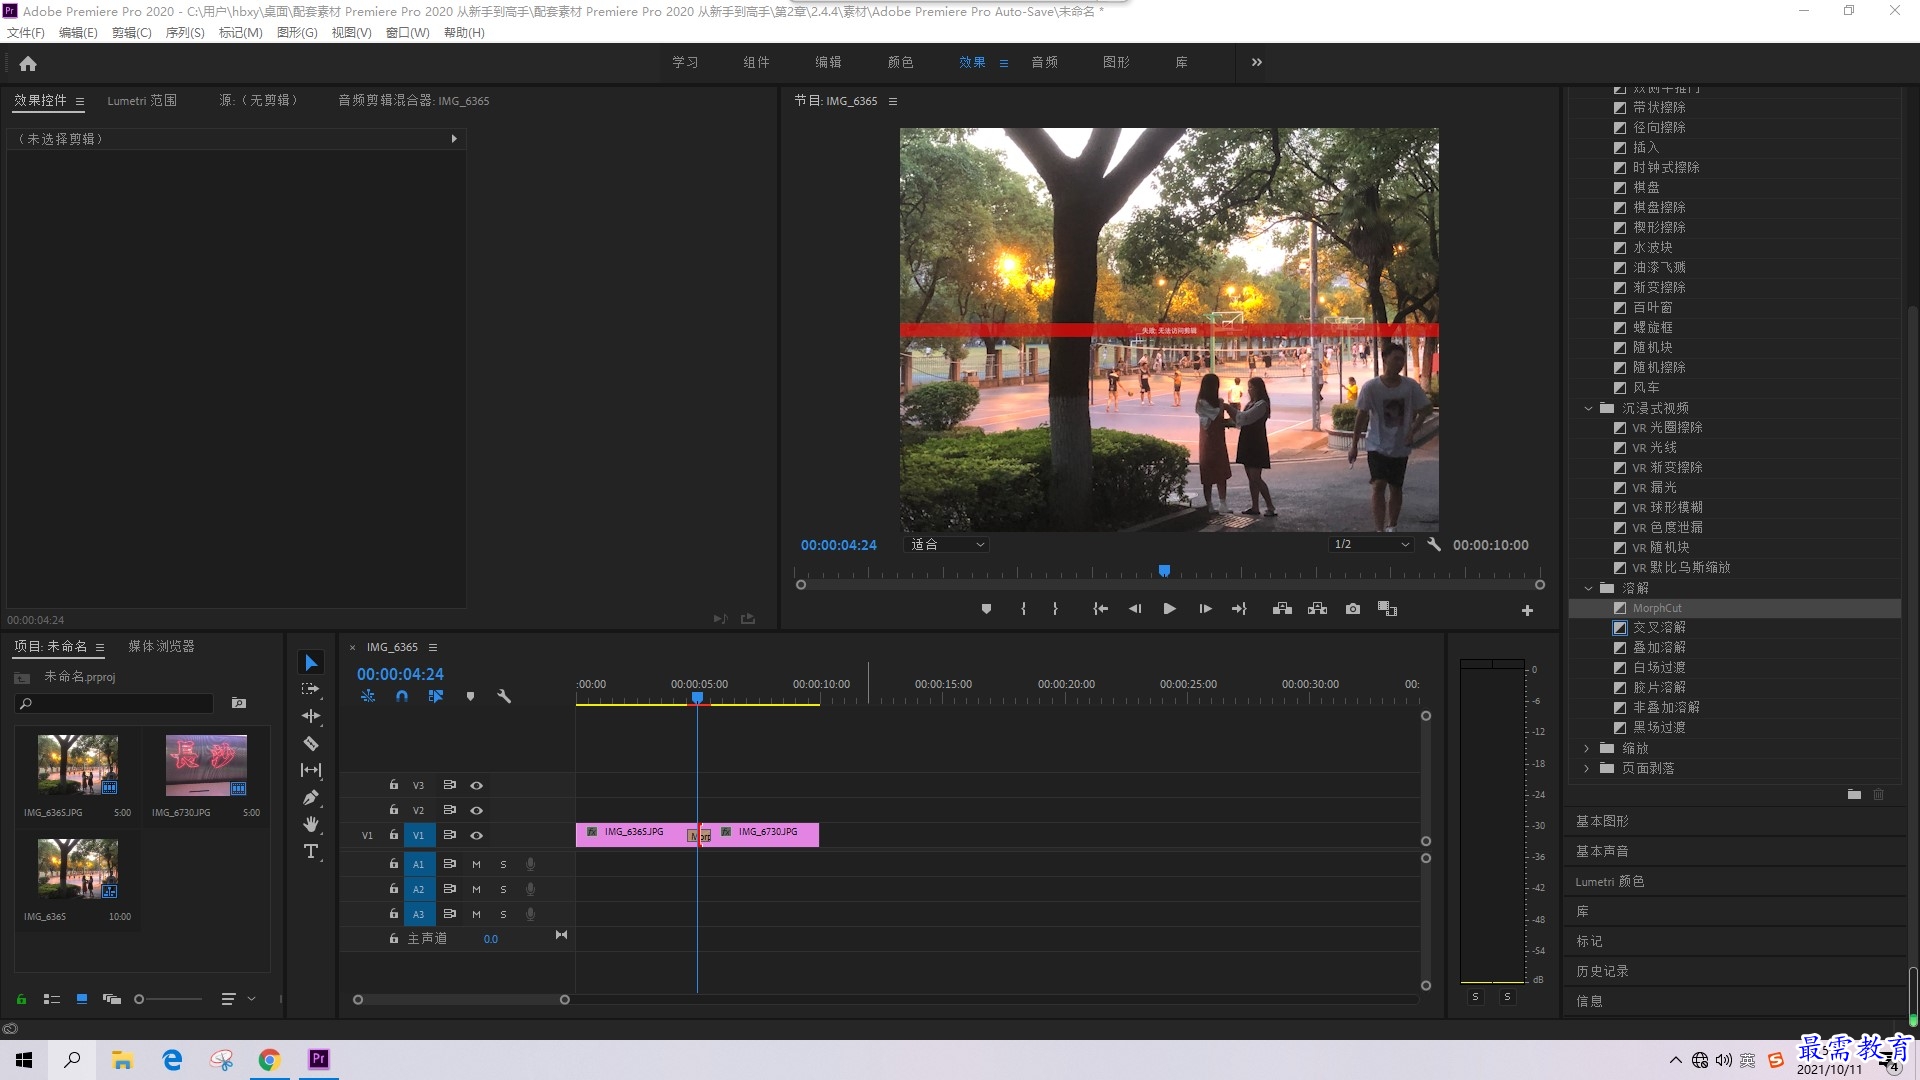Viewport: 1920px width, 1080px height.
Task: Open timeline display settings wrench
Action: 504,696
